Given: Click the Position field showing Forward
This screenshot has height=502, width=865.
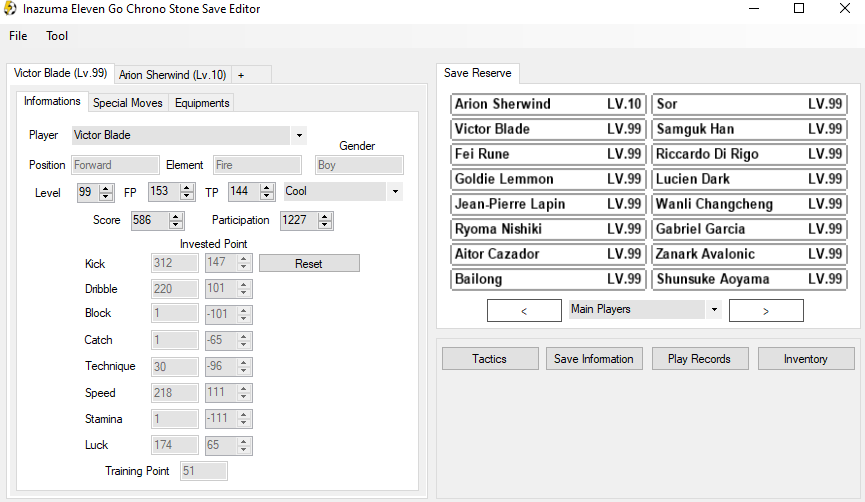Looking at the screenshot, I should (x=115, y=165).
